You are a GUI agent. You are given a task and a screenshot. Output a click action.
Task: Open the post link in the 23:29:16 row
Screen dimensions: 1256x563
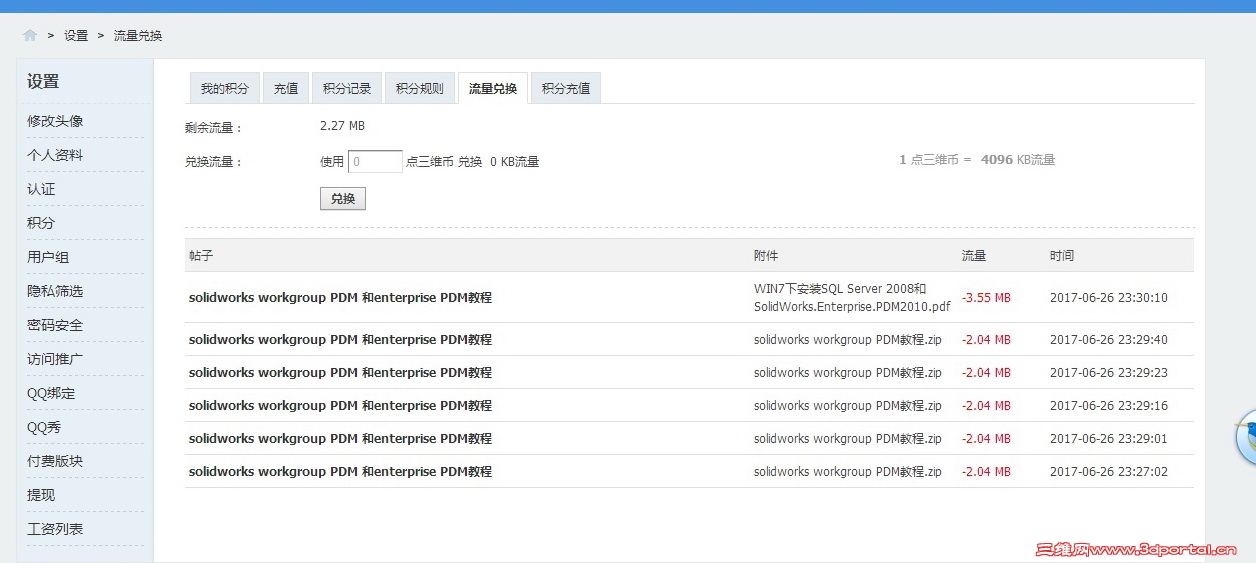click(x=340, y=405)
